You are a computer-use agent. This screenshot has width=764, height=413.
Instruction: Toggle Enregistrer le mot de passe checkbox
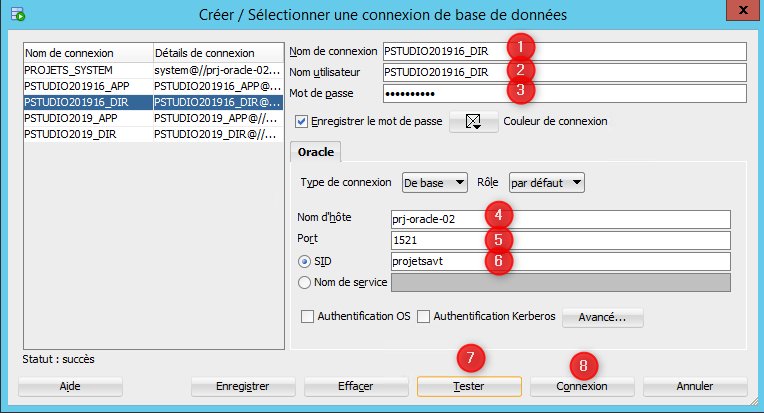point(302,122)
